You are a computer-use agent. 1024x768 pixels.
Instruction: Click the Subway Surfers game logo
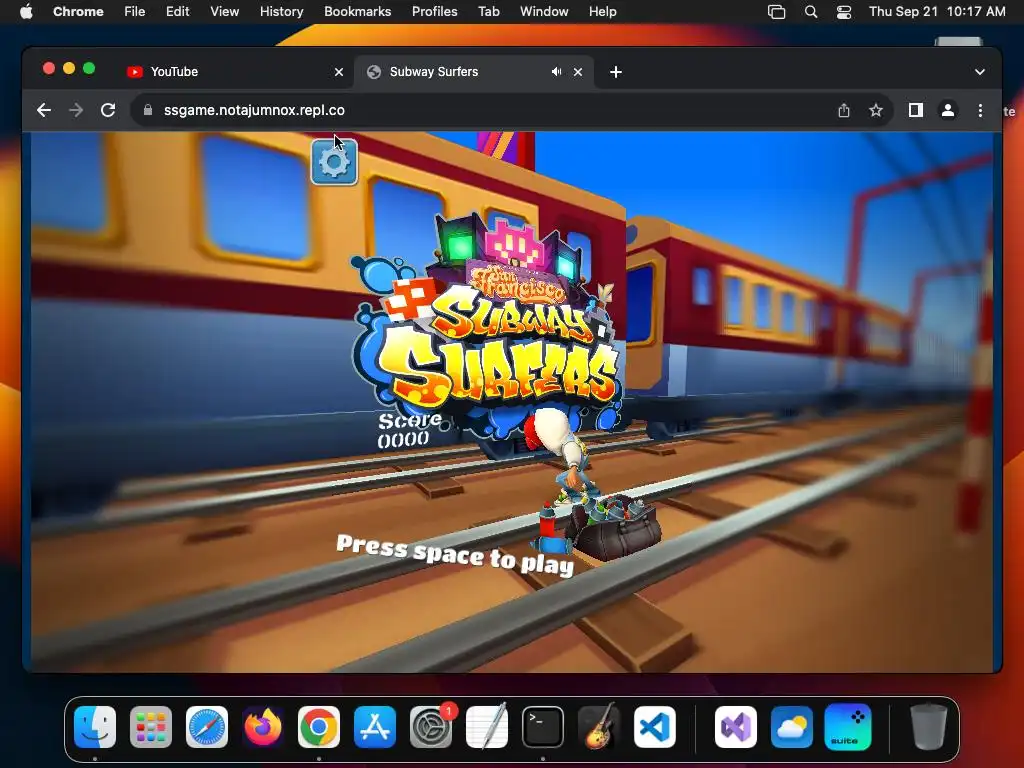(488, 327)
